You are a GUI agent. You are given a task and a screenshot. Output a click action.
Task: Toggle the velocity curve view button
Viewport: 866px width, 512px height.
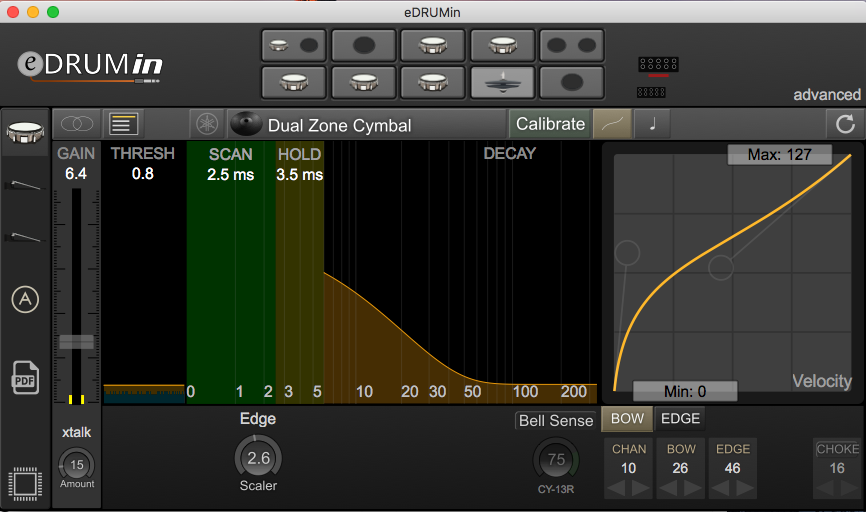click(x=612, y=124)
